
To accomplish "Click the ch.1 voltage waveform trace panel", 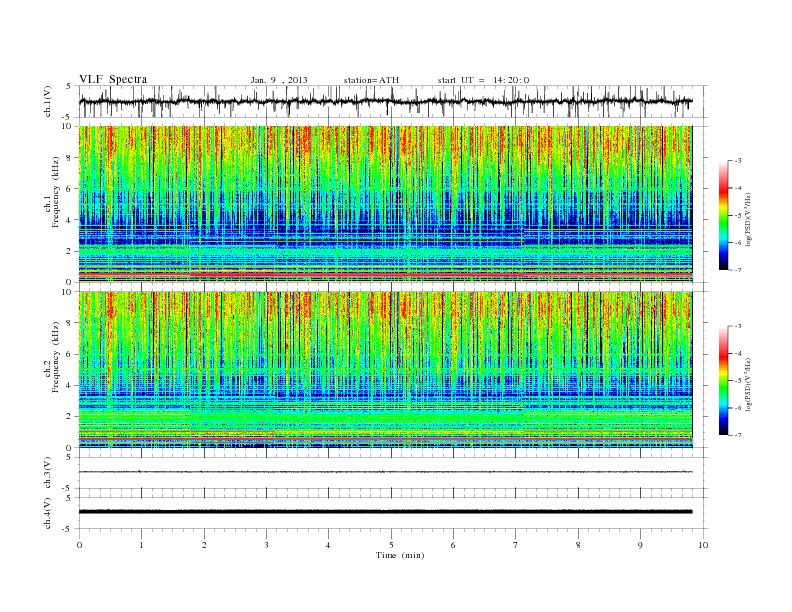I will point(393,101).
